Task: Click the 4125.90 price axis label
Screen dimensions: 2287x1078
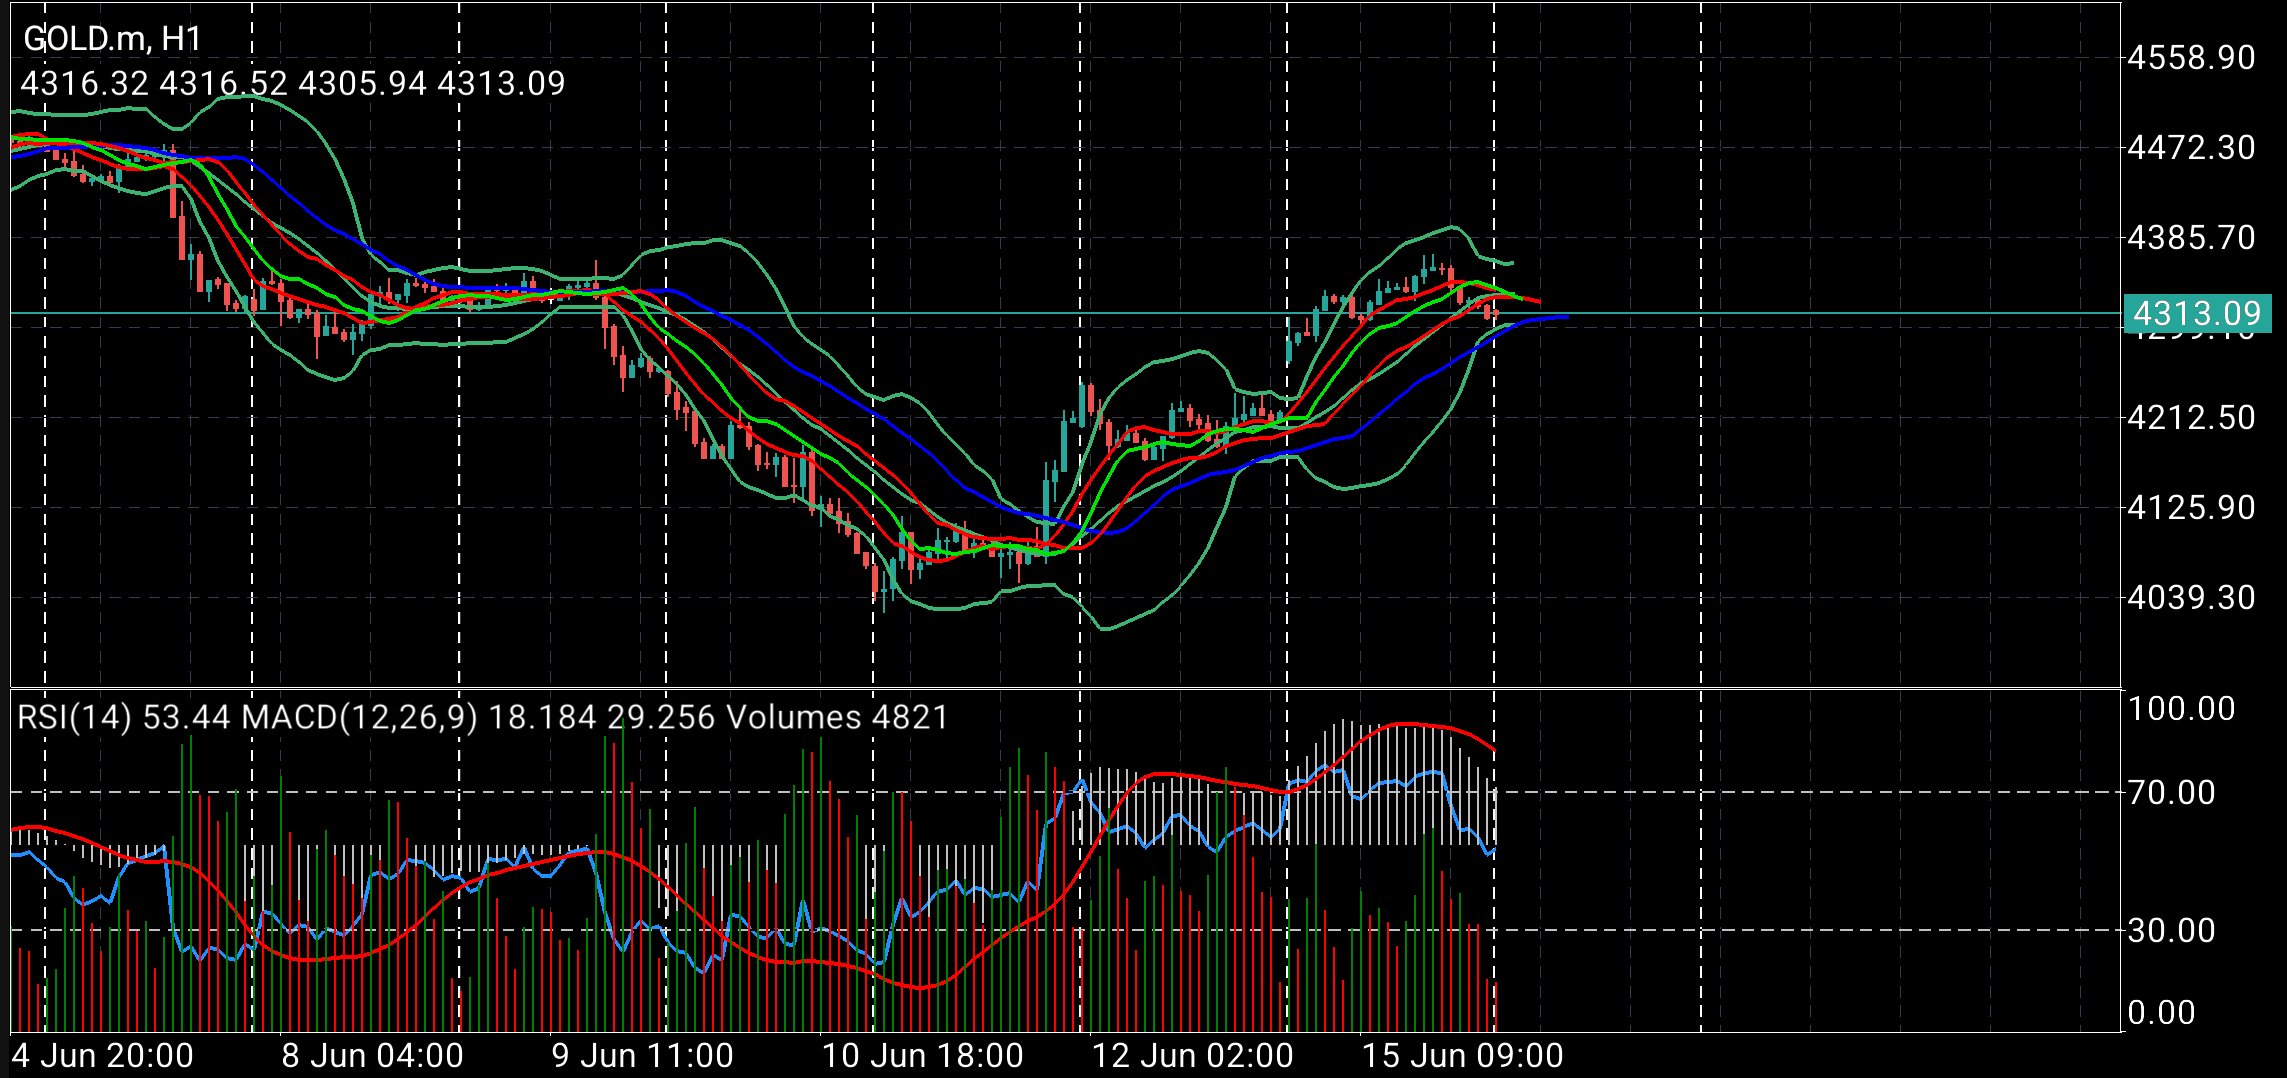Action: 2191,507
